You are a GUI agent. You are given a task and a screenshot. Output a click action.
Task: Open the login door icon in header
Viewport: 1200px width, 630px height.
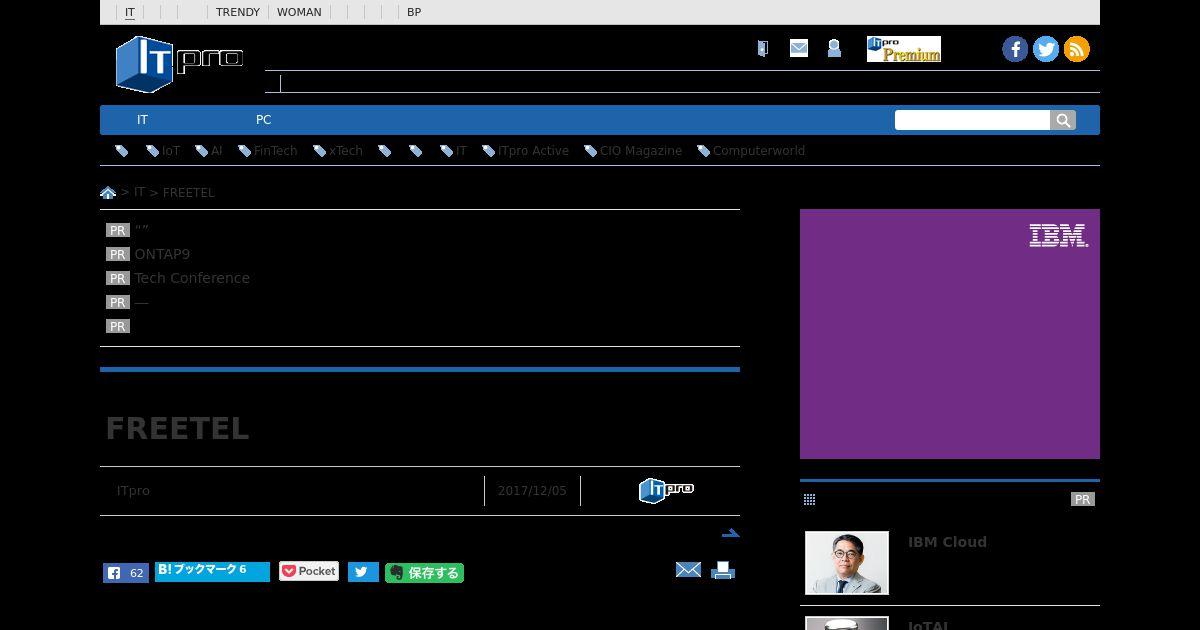click(x=762, y=48)
